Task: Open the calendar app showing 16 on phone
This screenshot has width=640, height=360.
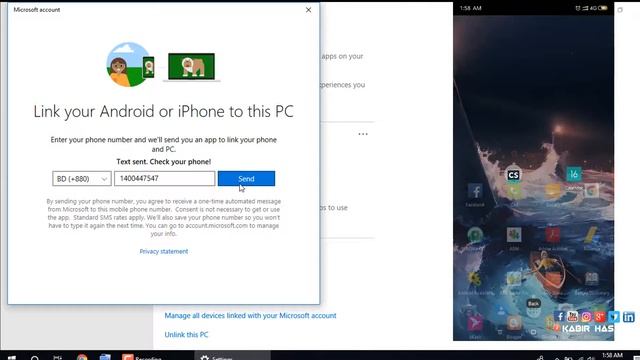Action: (x=573, y=174)
